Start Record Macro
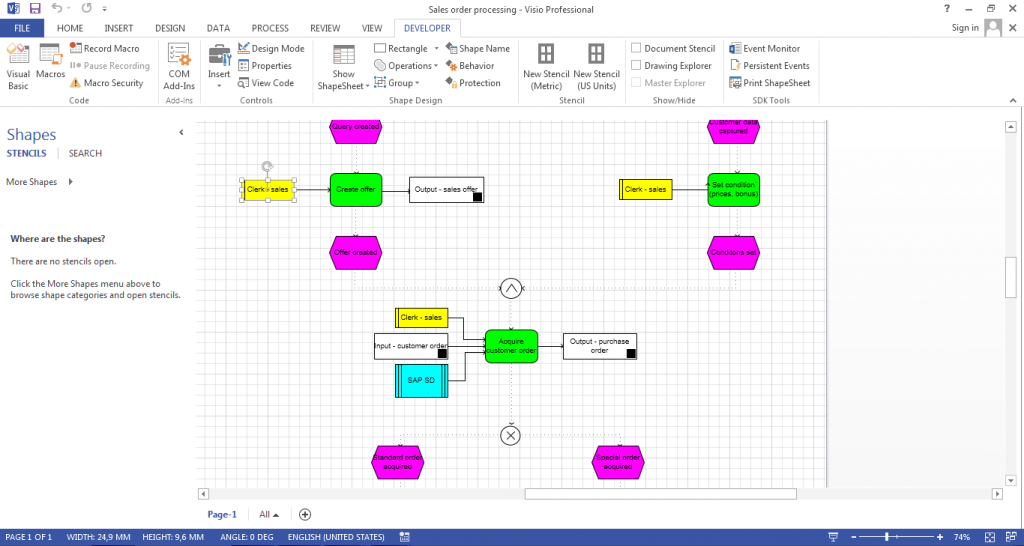1024x546 pixels. (x=104, y=48)
